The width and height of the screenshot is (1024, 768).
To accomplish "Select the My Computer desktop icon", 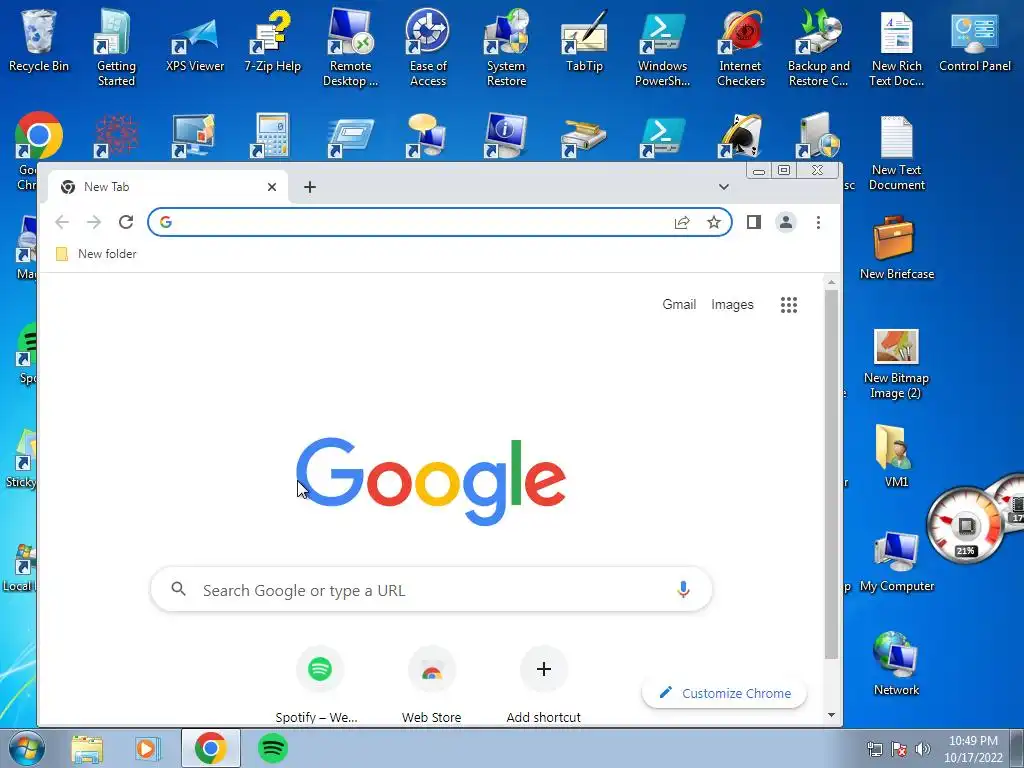I will click(897, 560).
